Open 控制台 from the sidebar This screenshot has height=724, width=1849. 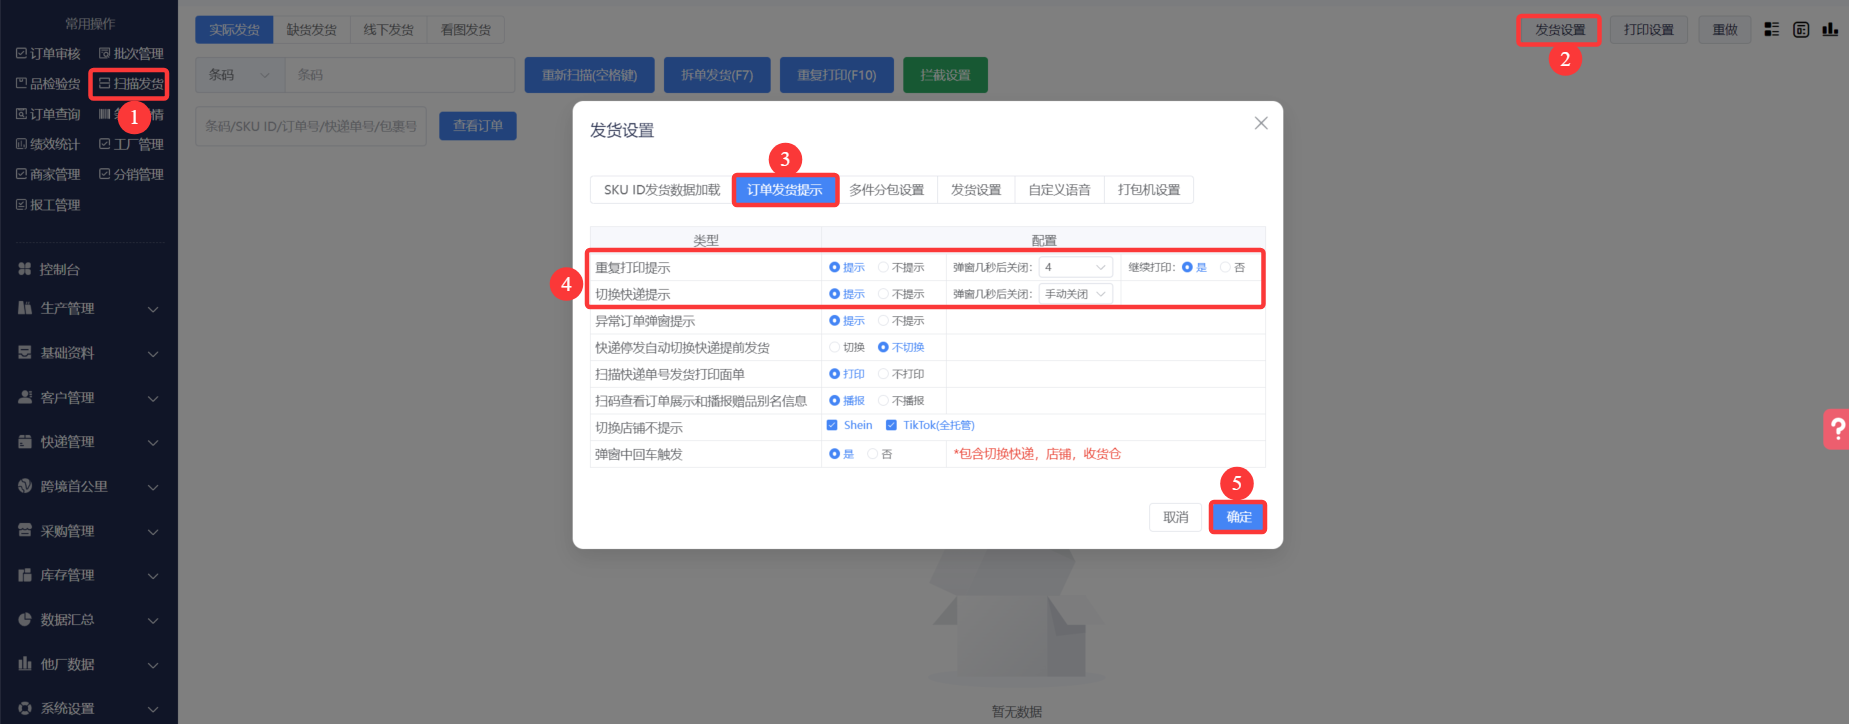click(x=59, y=269)
